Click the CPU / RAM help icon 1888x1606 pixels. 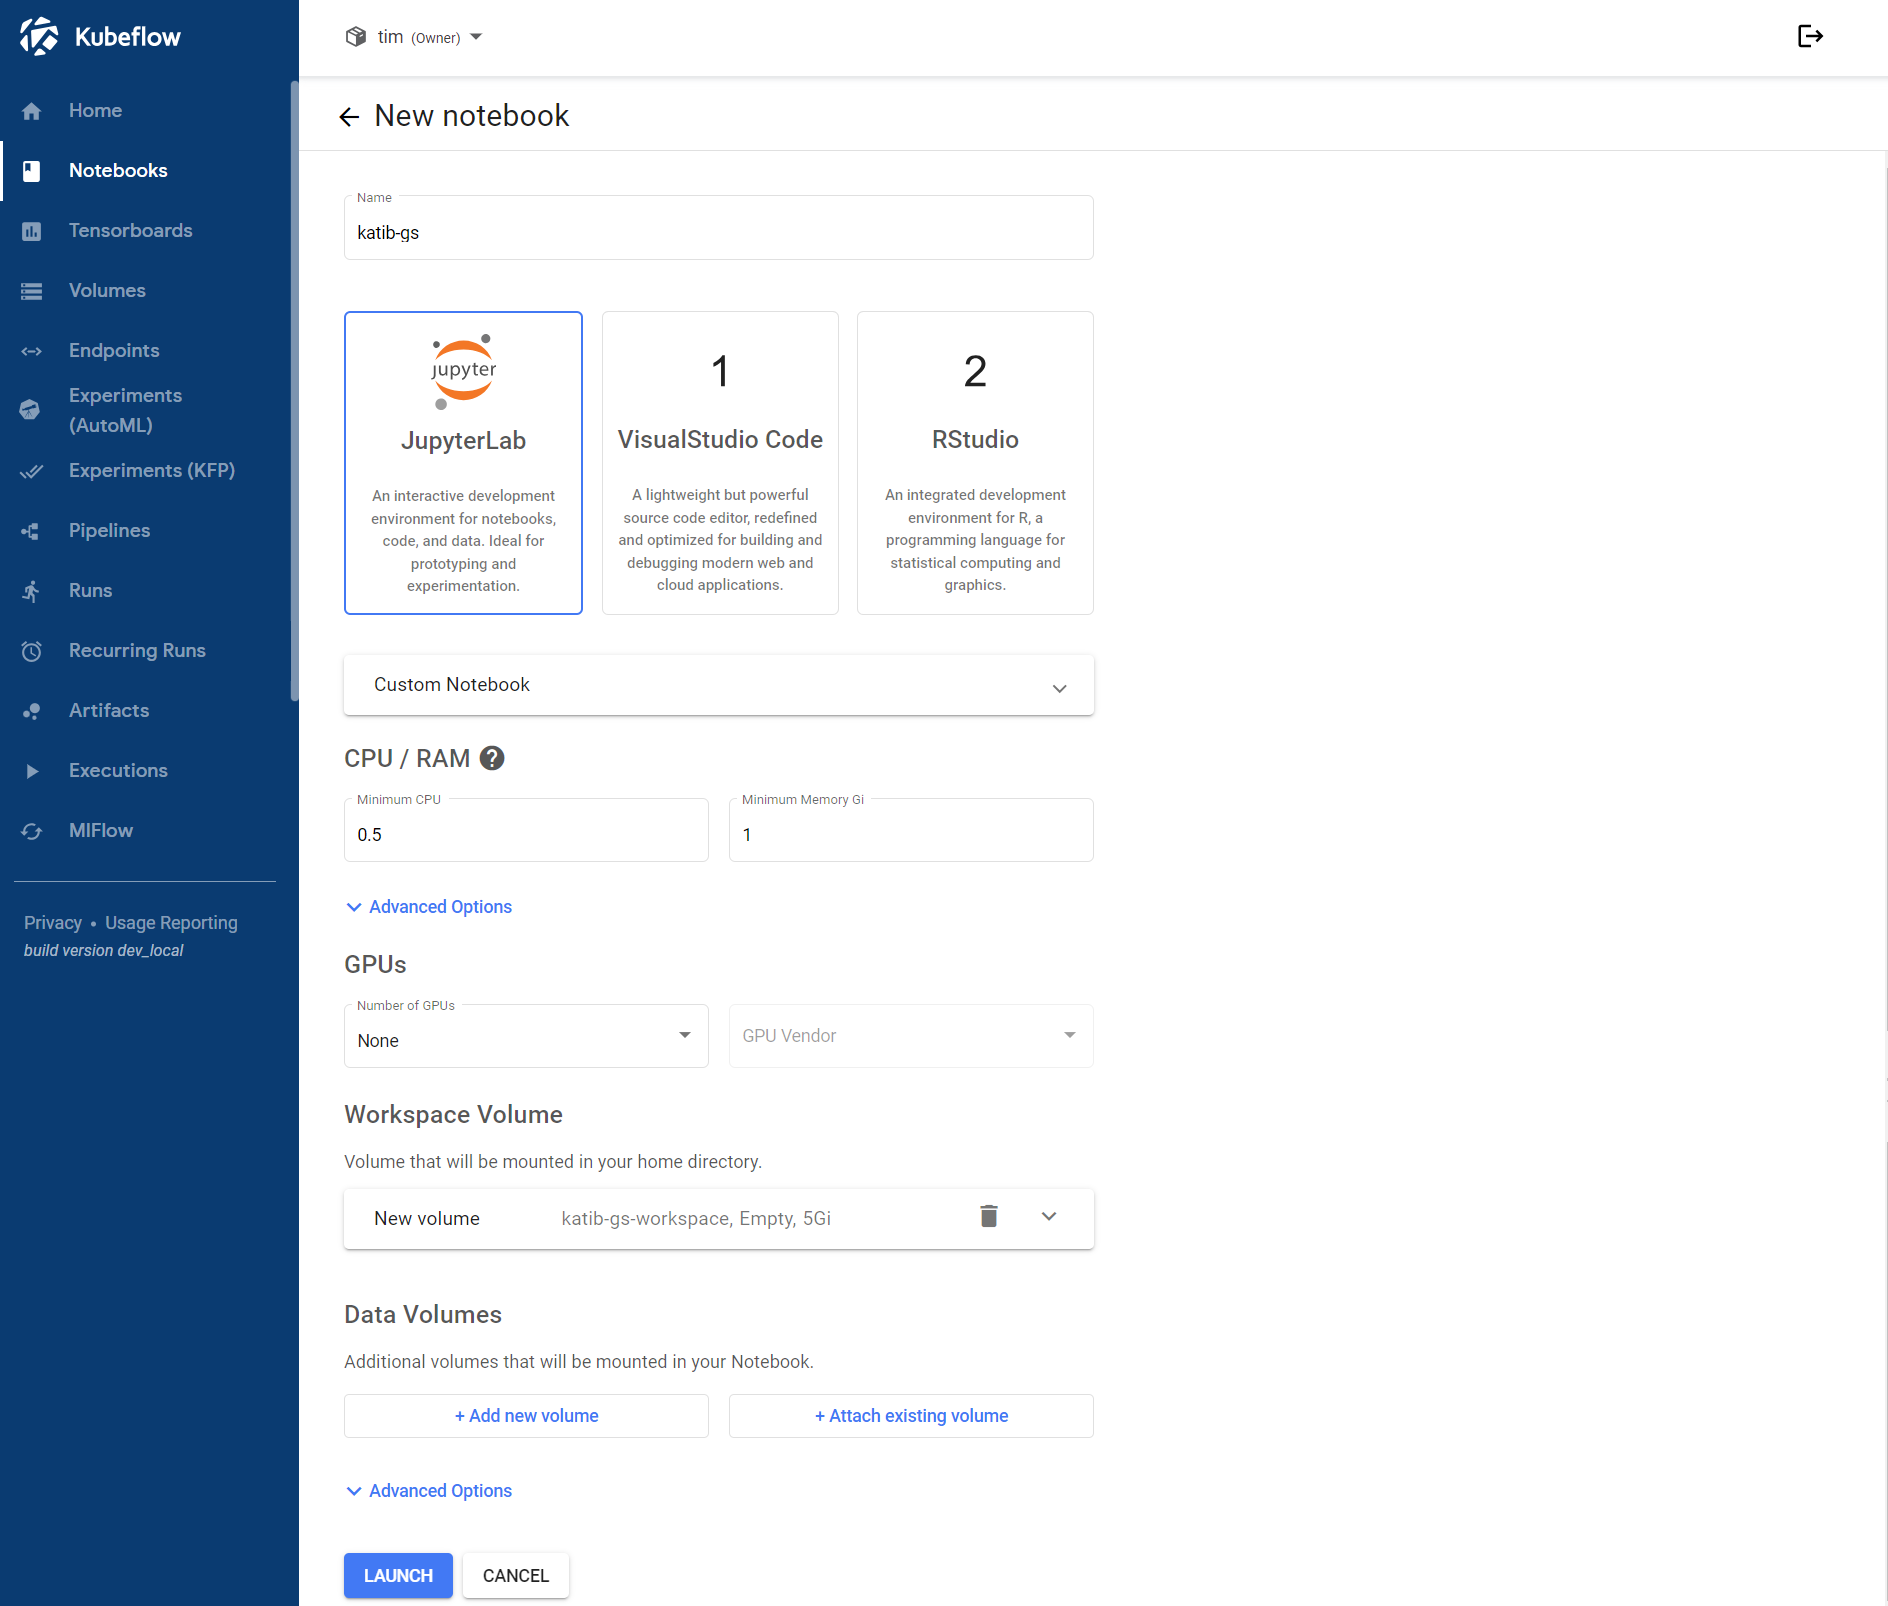[x=492, y=758]
